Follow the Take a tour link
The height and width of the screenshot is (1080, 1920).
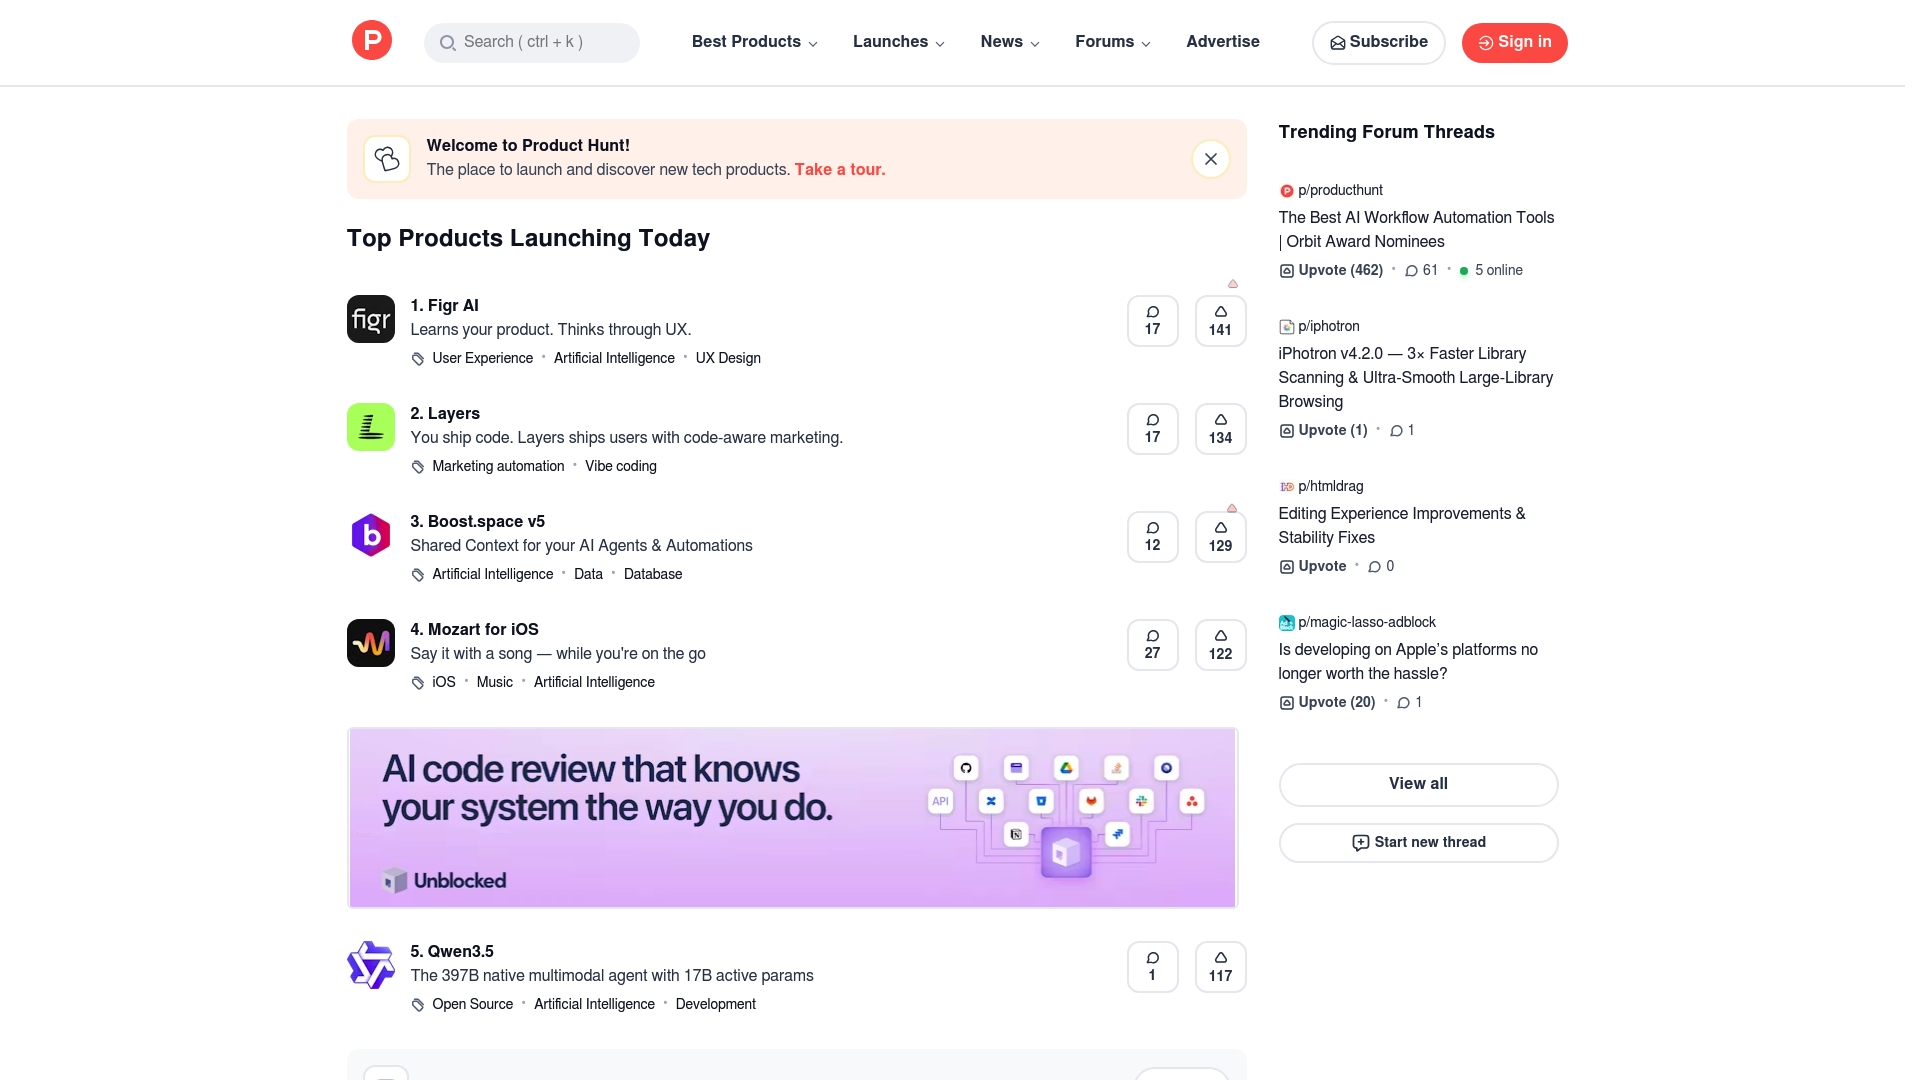click(x=839, y=170)
